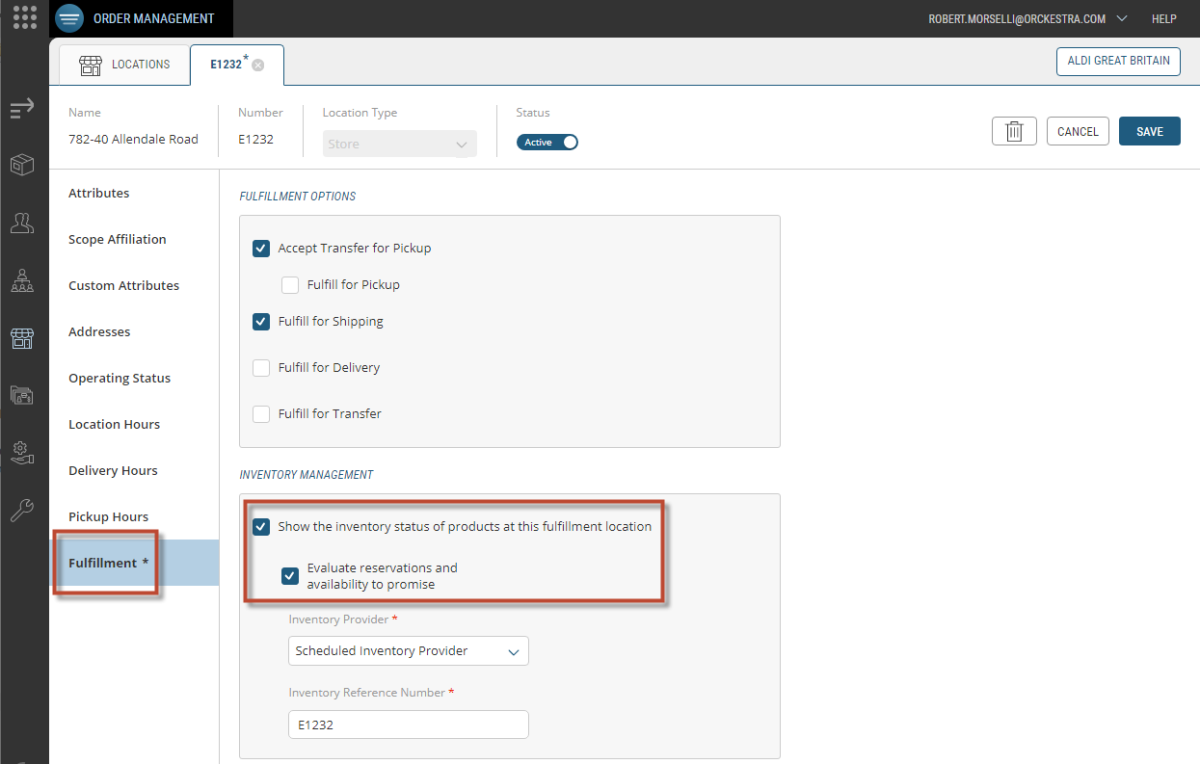Click the Save button
This screenshot has height=764, width=1200.
[x=1149, y=131]
